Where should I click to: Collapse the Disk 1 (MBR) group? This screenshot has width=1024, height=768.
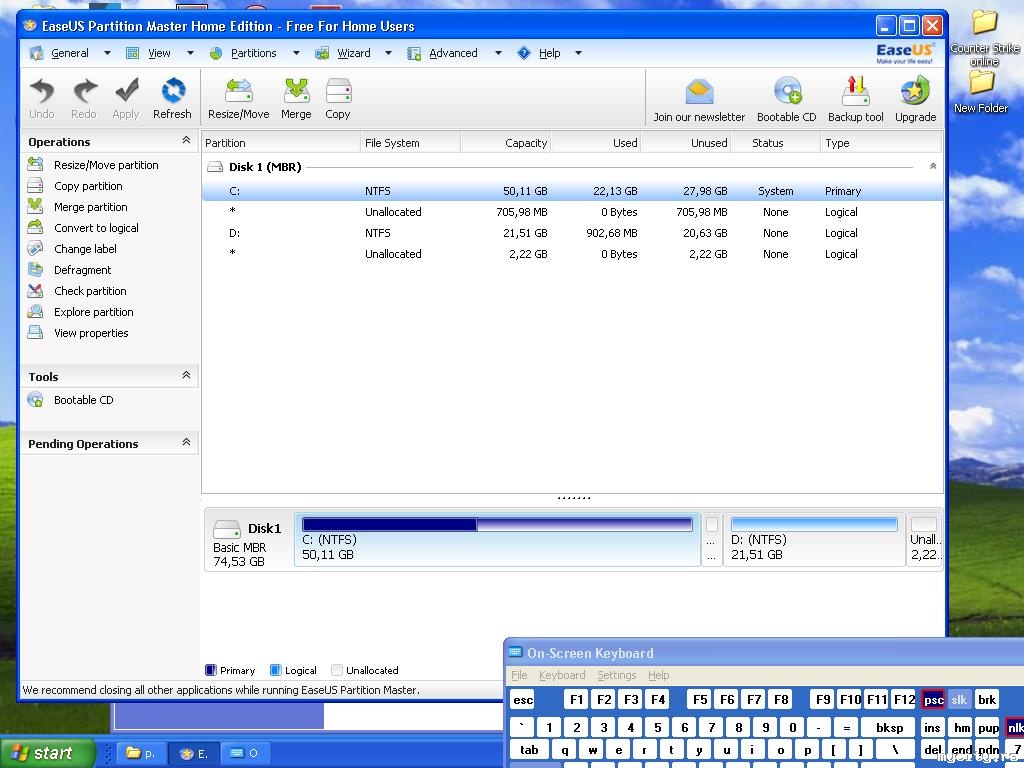click(x=933, y=167)
